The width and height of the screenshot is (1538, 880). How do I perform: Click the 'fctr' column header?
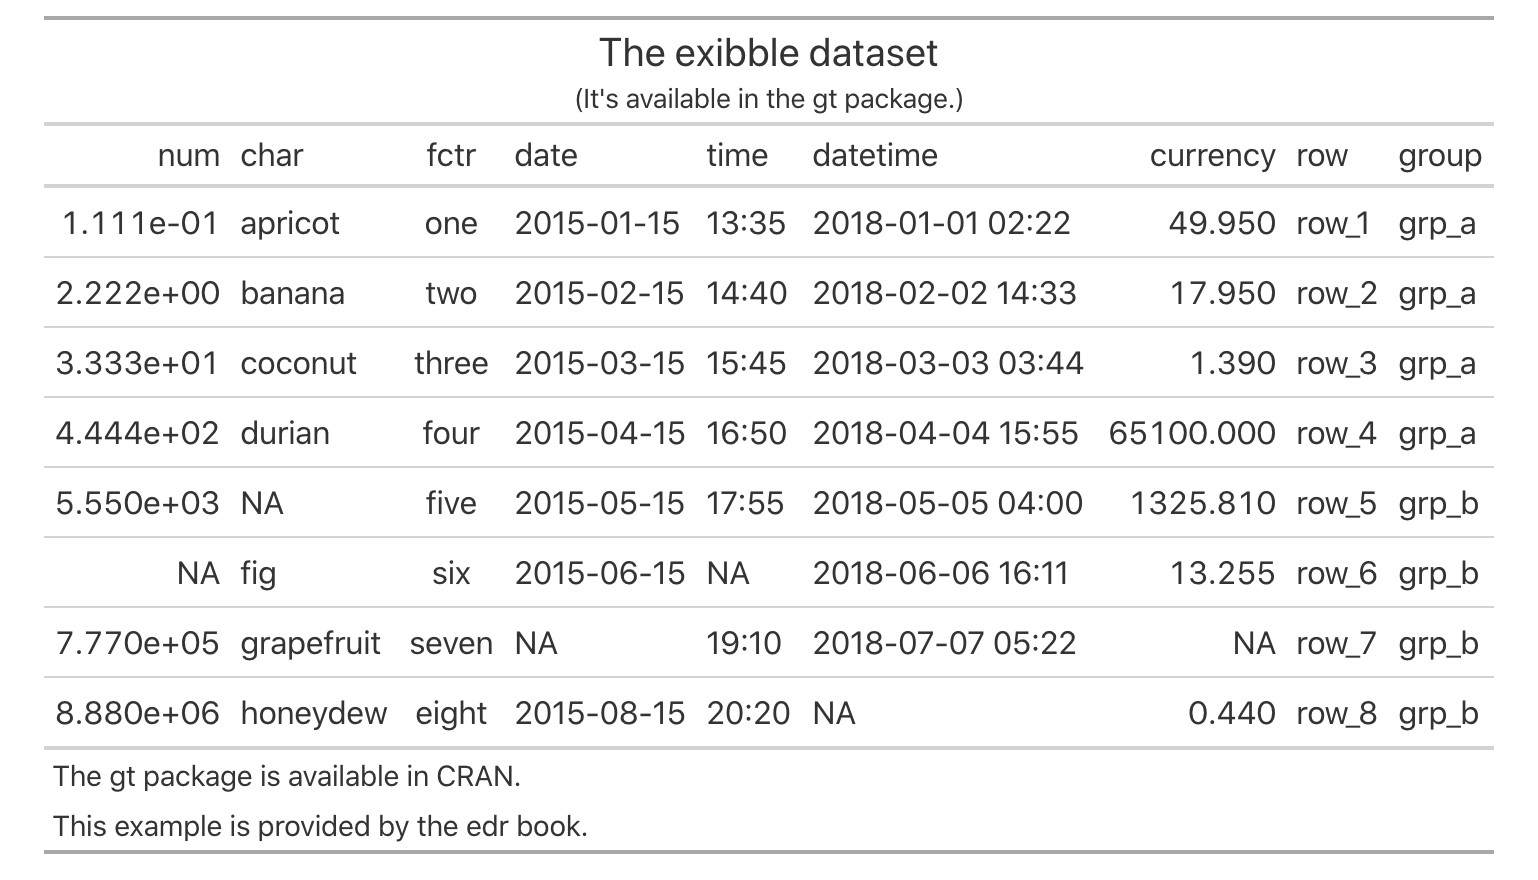pyautogui.click(x=451, y=156)
